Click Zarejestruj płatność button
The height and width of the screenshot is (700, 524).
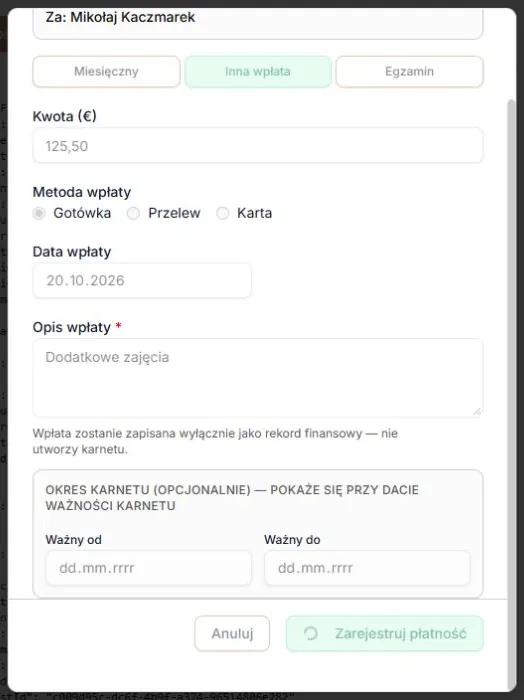click(385, 633)
